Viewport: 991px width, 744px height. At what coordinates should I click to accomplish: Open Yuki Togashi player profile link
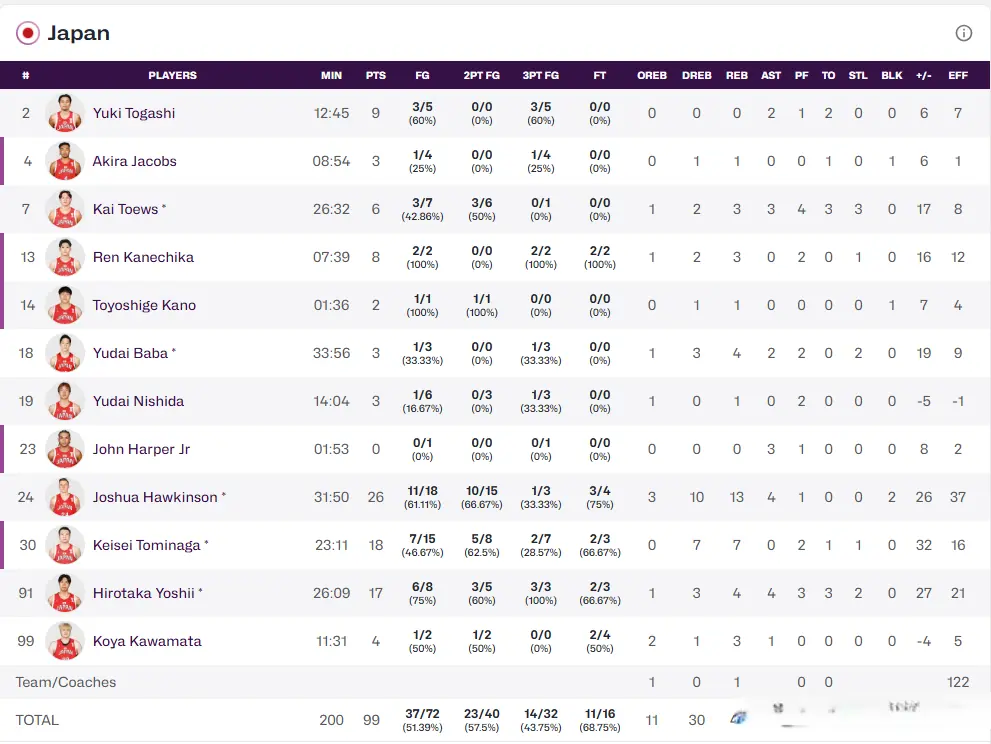134,113
